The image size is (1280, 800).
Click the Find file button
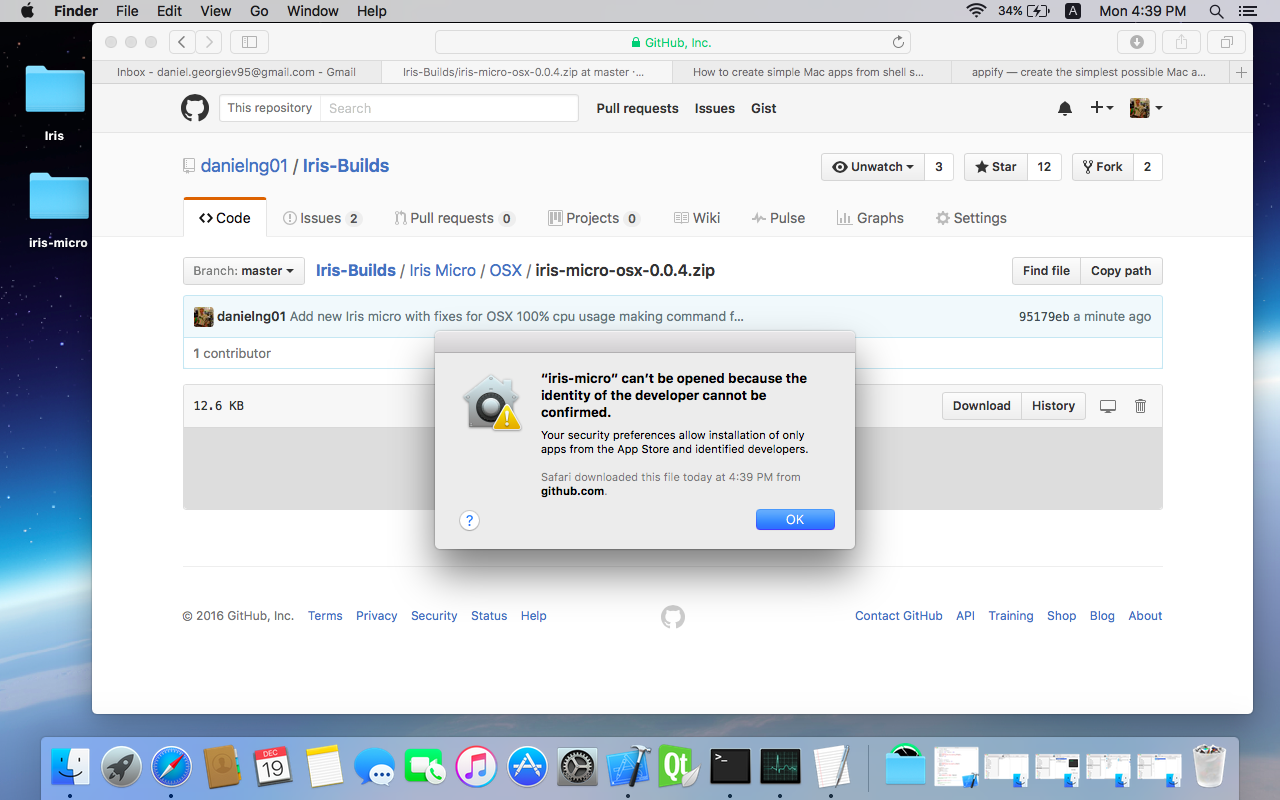(x=1046, y=271)
